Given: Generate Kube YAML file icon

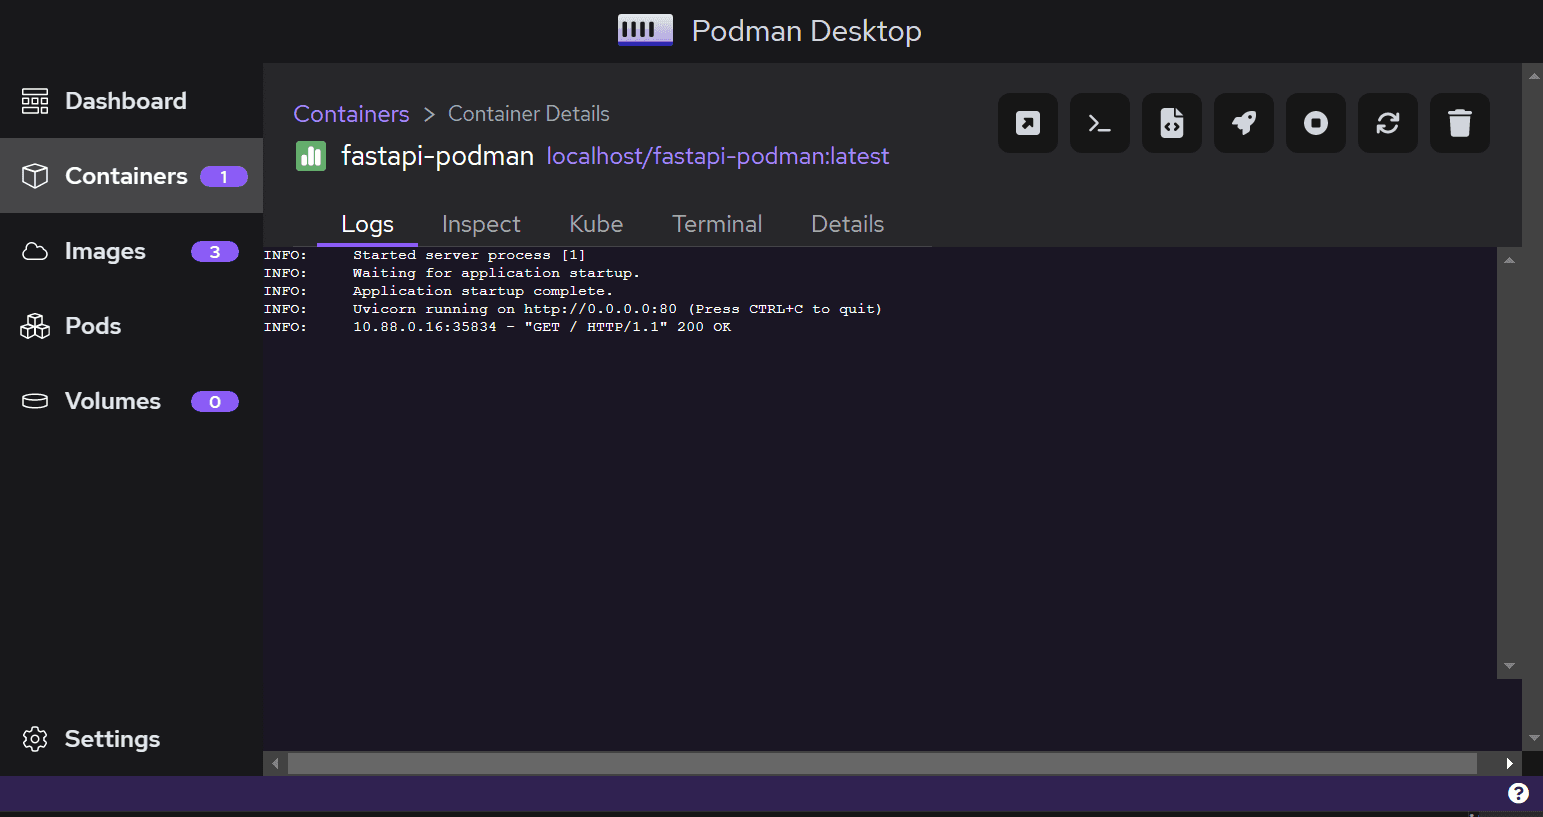Looking at the screenshot, I should pyautogui.click(x=1172, y=123).
